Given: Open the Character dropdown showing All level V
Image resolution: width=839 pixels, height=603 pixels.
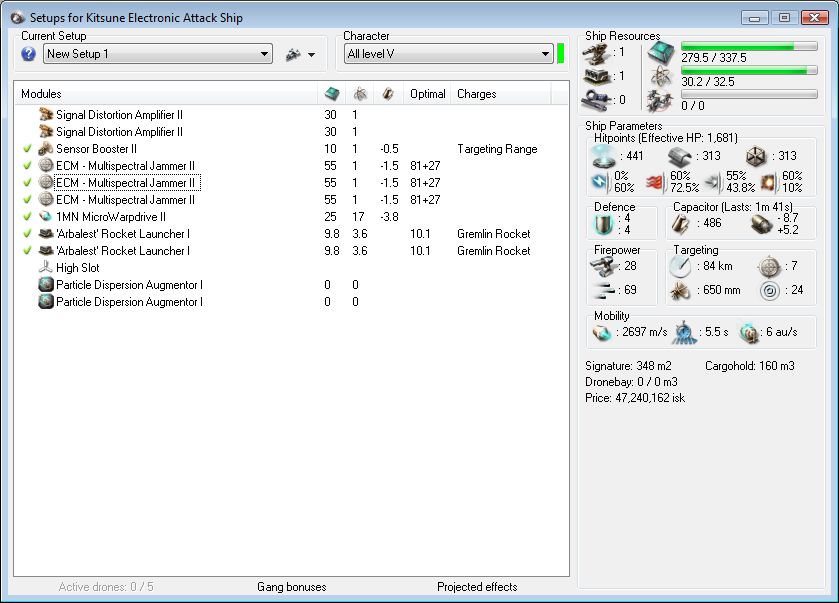Looking at the screenshot, I should pos(448,54).
